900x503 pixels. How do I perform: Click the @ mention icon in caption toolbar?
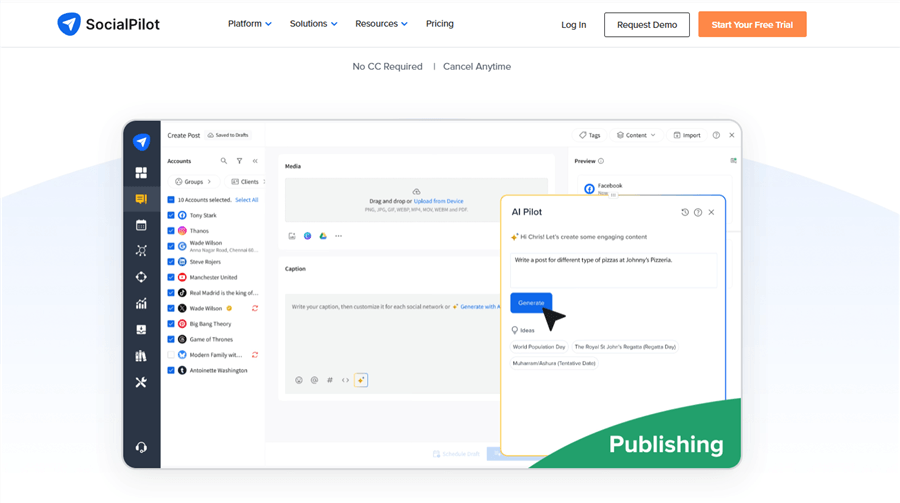click(x=314, y=380)
